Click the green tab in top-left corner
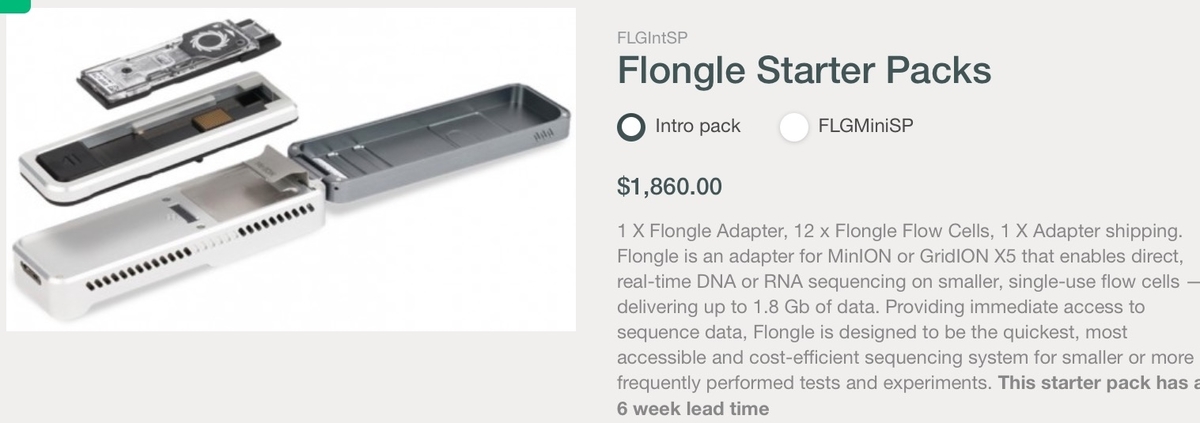Screen dimensions: 1200x423 pos(14,5)
